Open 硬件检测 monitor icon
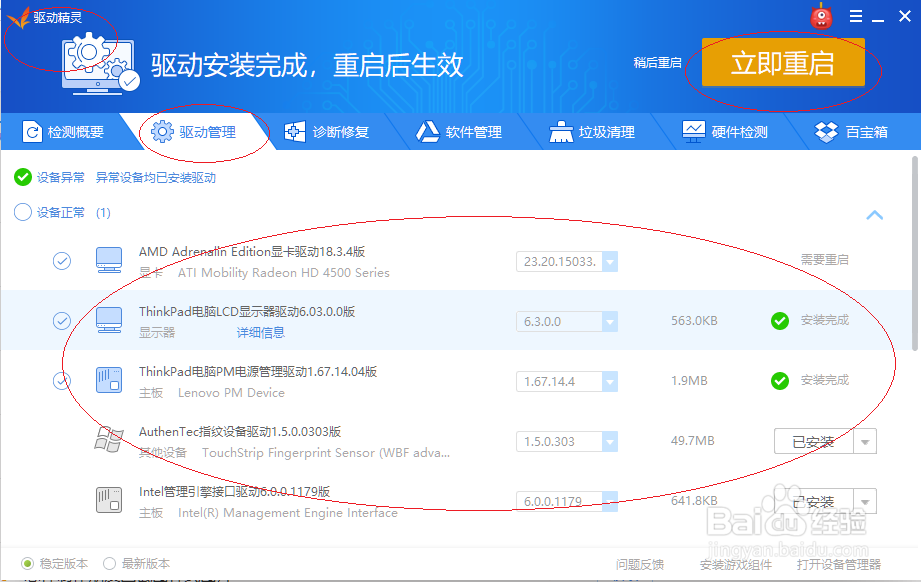 [693, 131]
